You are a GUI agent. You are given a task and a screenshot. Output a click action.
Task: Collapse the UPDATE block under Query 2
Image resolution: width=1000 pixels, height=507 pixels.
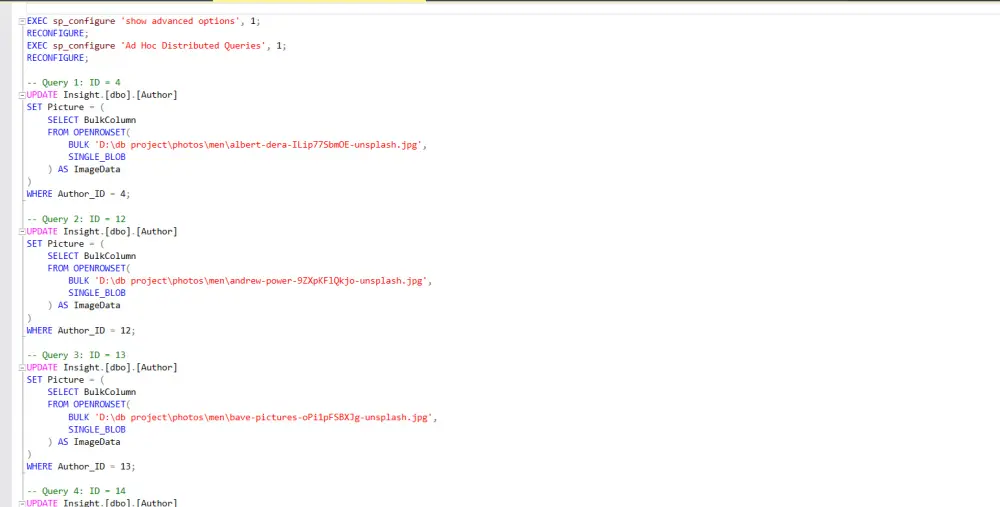pyautogui.click(x=22, y=231)
